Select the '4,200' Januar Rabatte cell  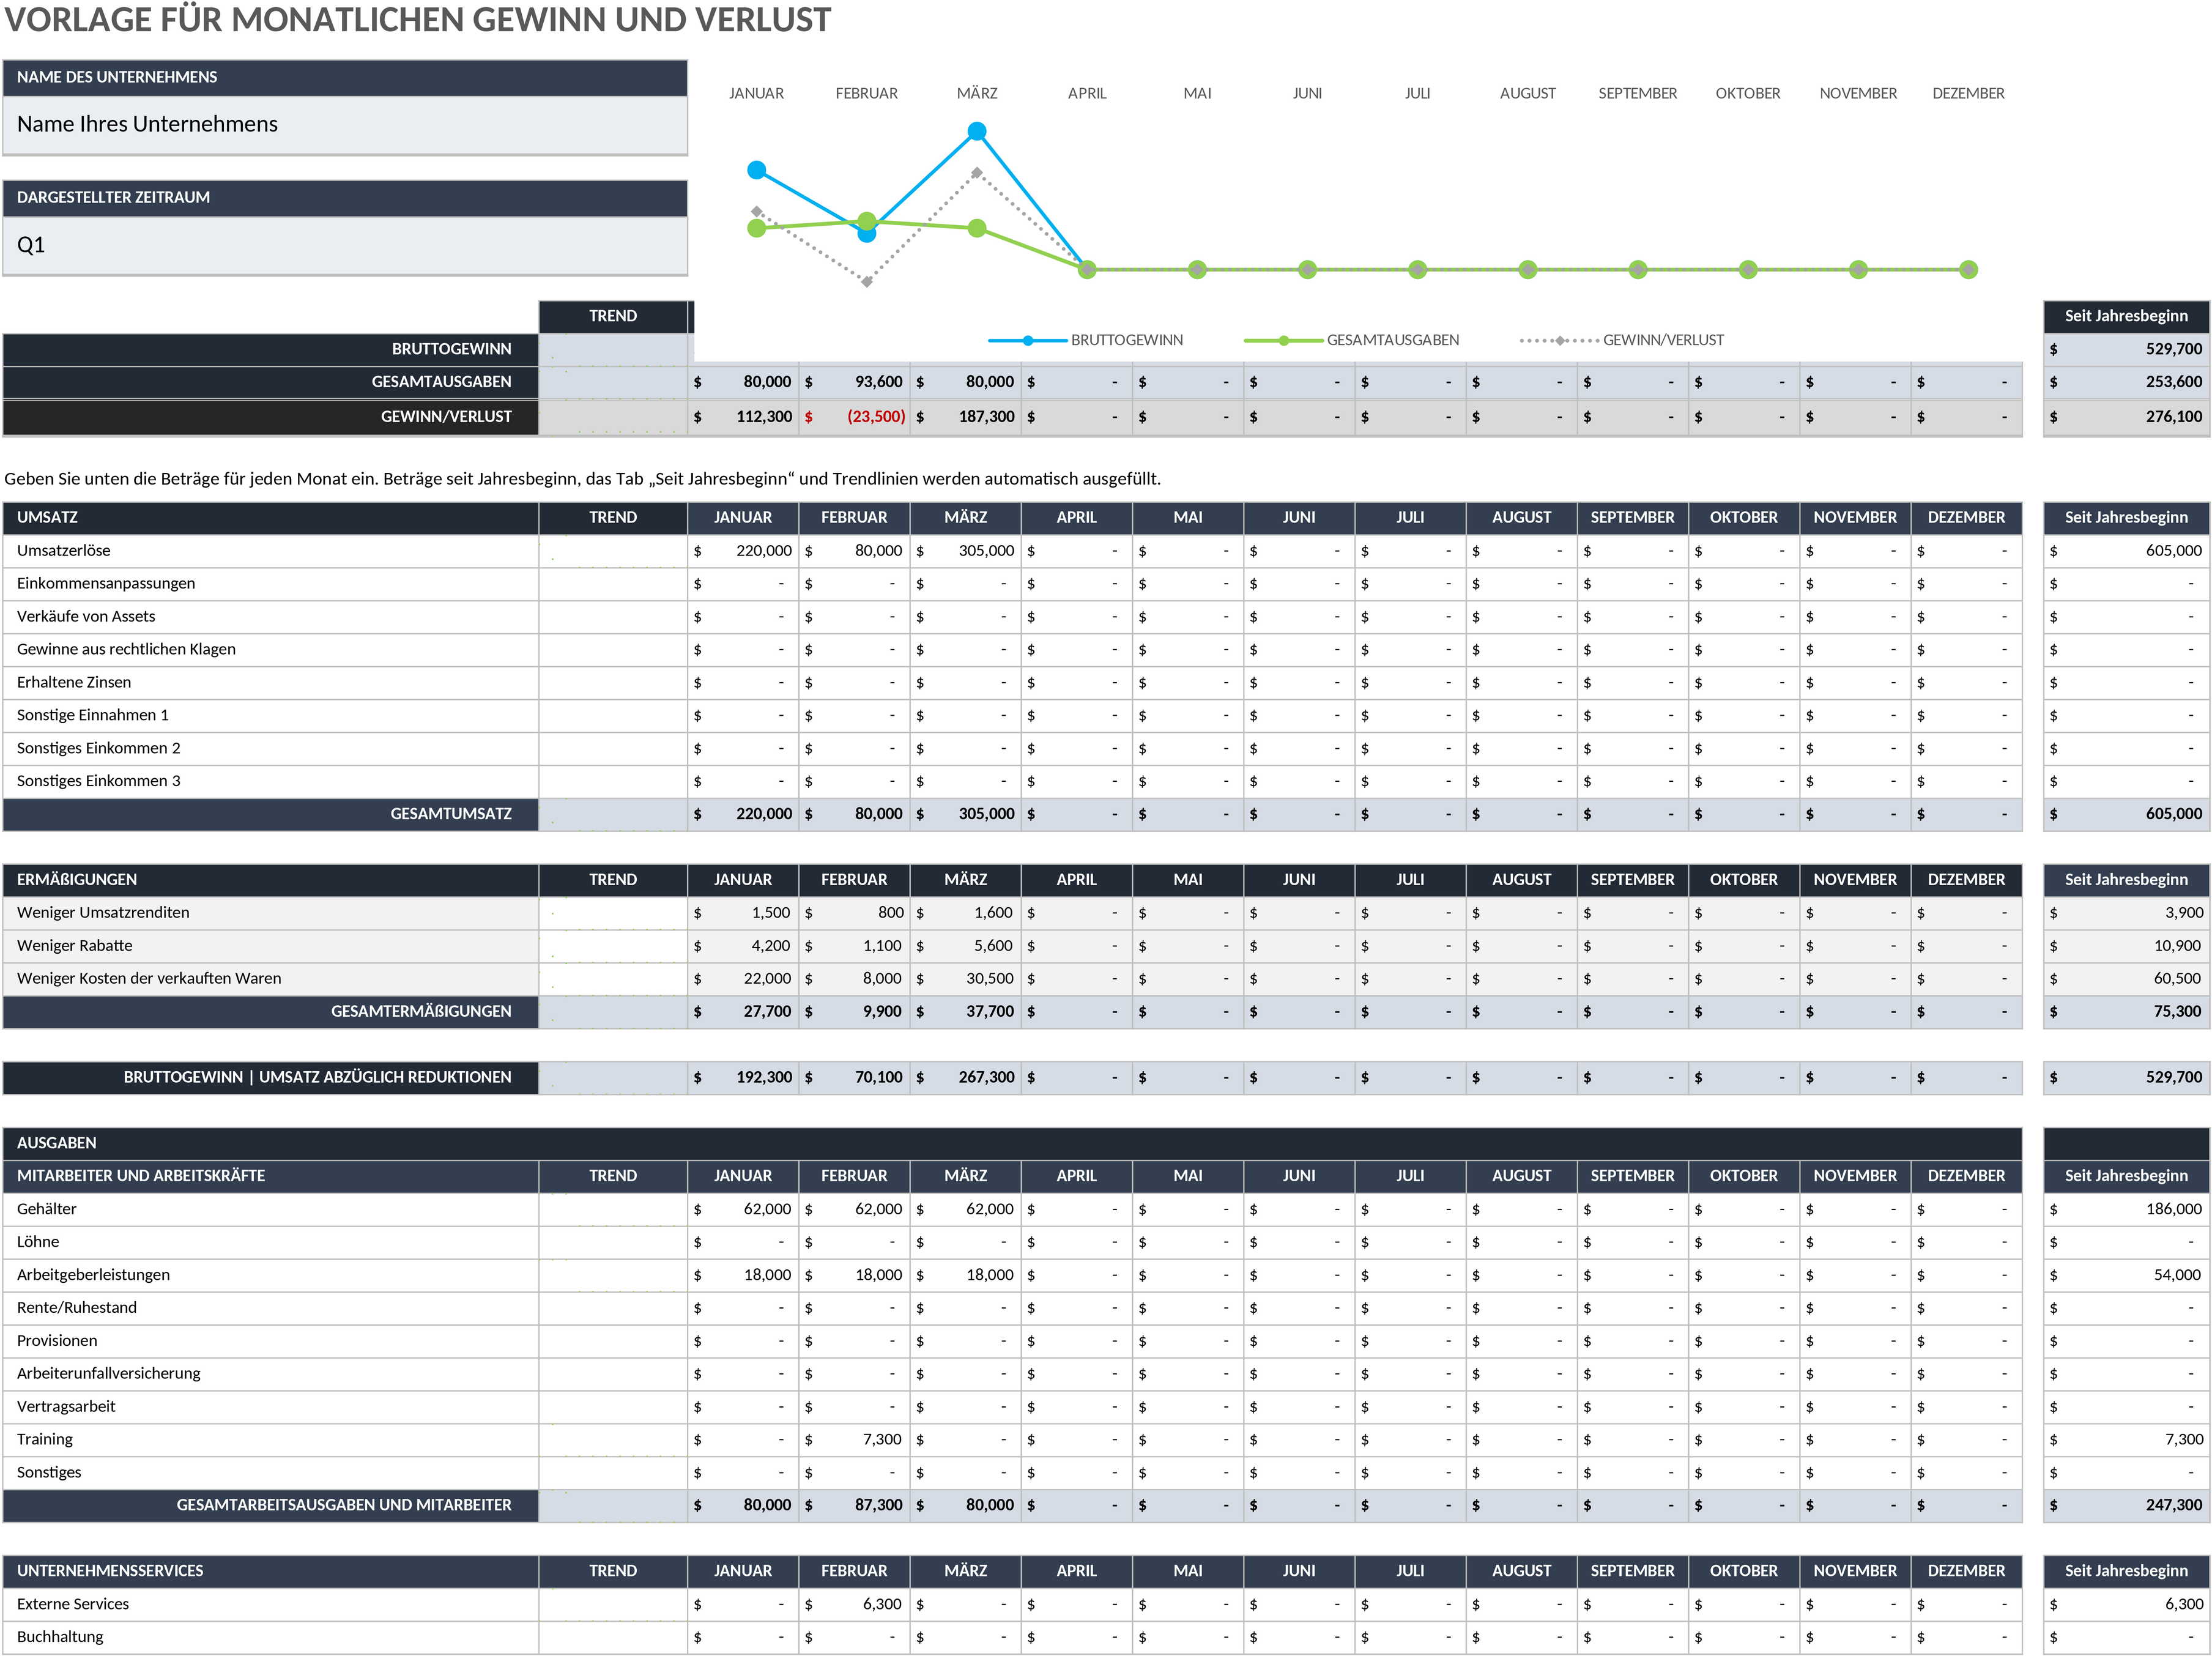click(x=743, y=946)
